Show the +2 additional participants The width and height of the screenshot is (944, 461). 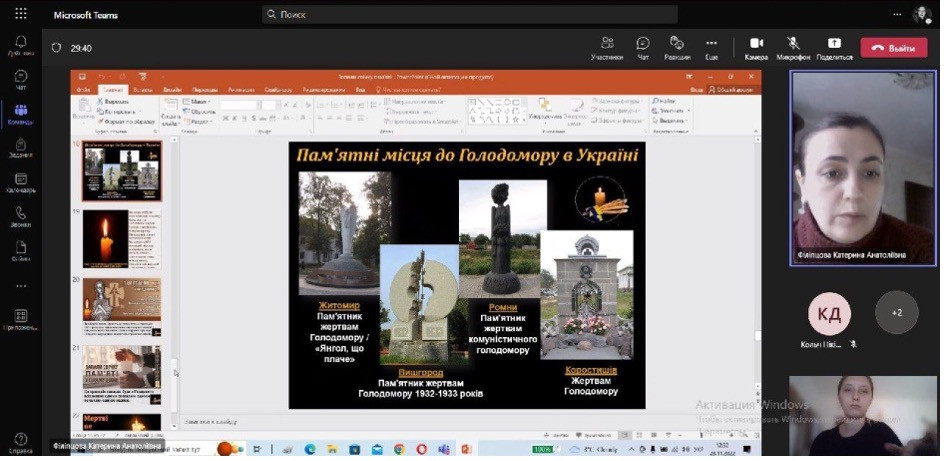click(896, 313)
